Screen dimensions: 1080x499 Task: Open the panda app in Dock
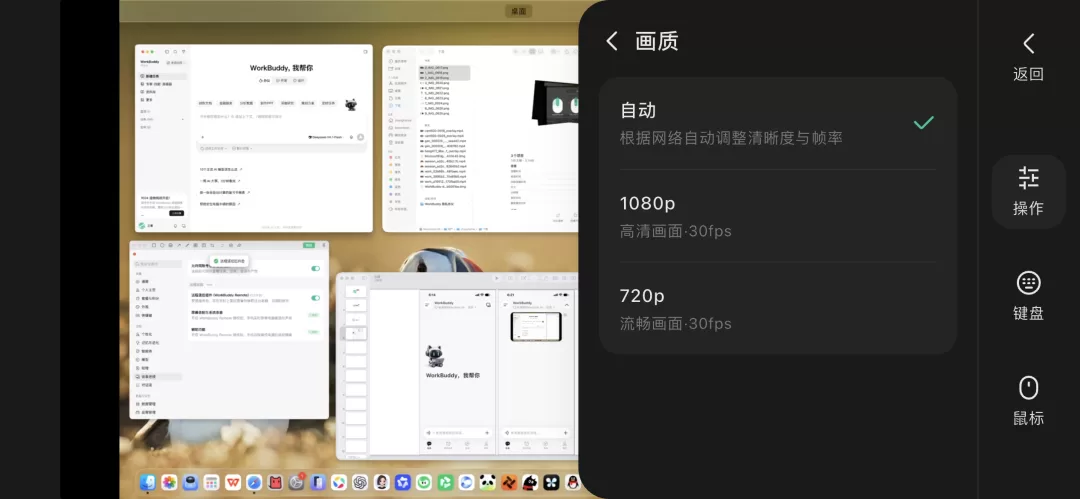point(488,482)
